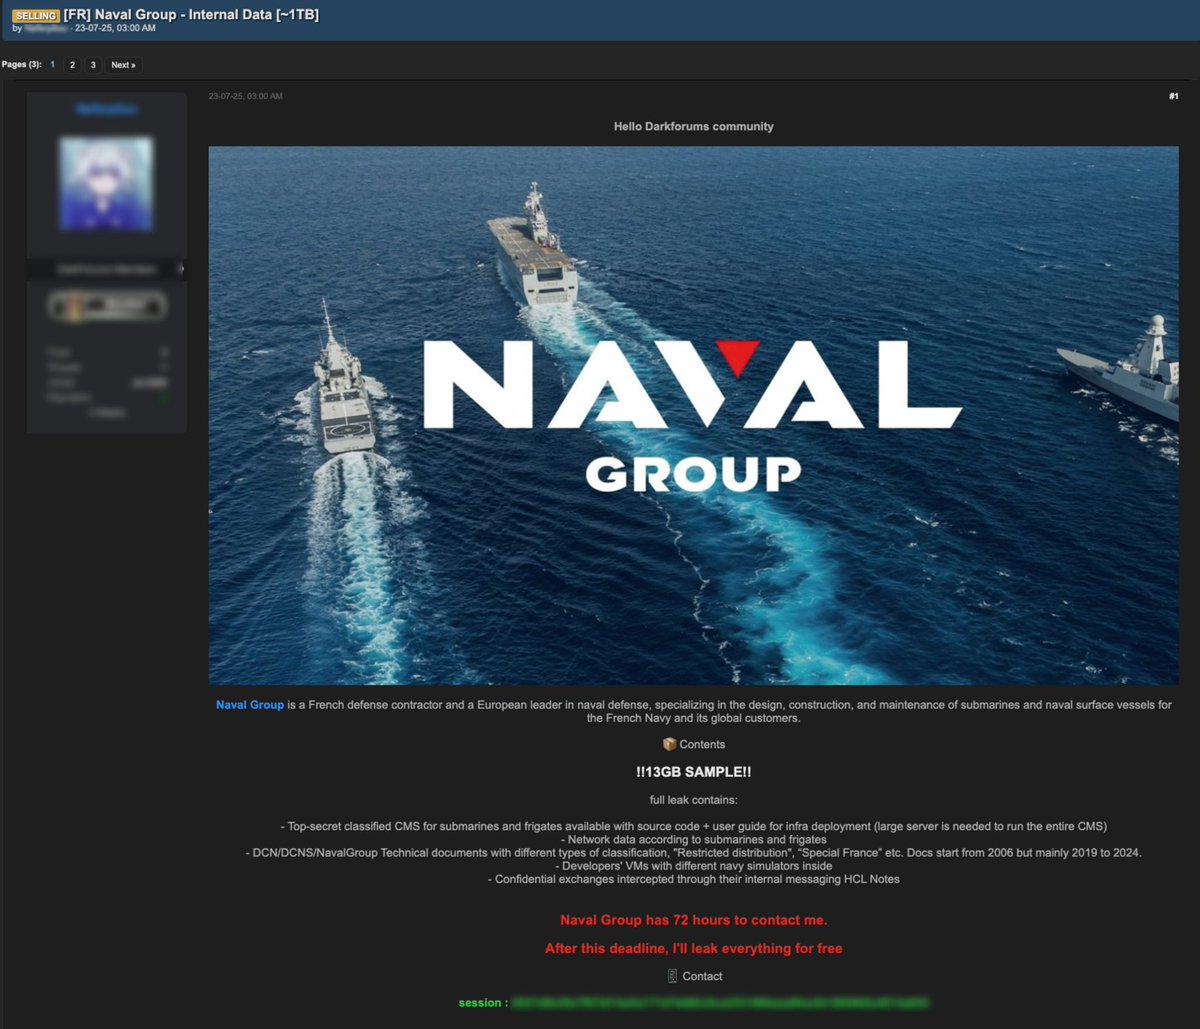Go to page 2 of the thread
This screenshot has width=1200, height=1029.
tap(72, 65)
